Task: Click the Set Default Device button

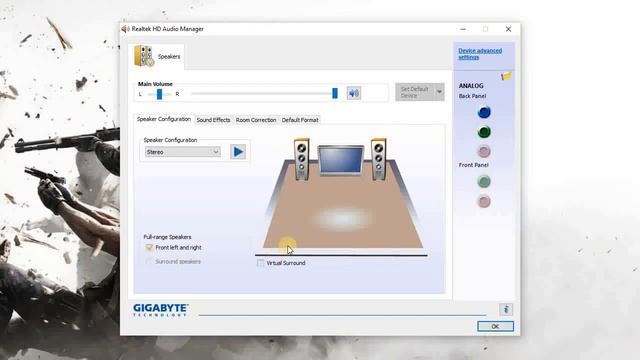Action: coord(415,92)
